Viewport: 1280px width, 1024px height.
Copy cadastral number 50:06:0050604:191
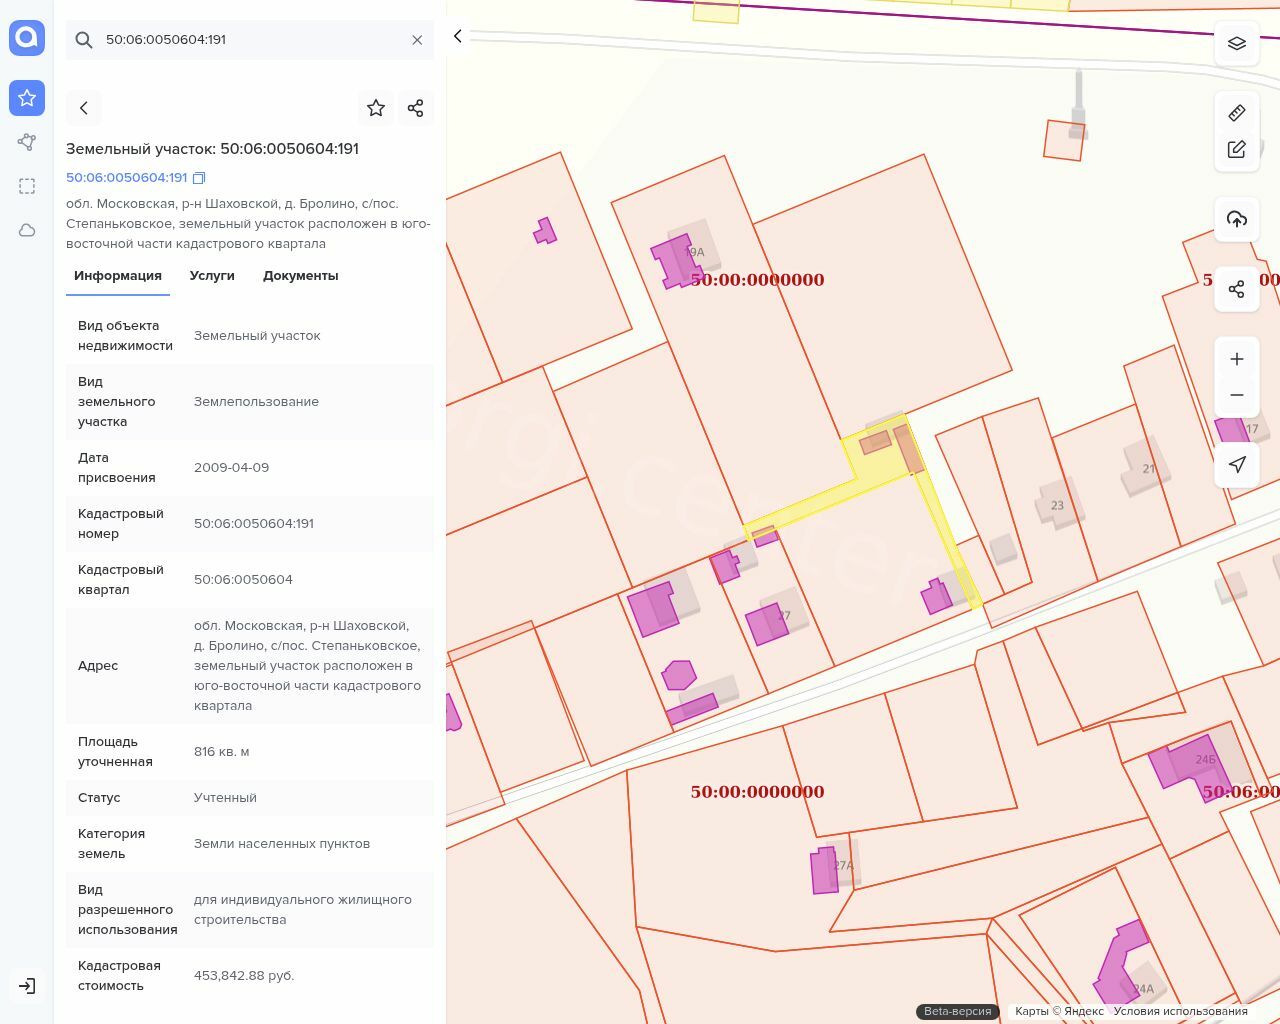[199, 178]
